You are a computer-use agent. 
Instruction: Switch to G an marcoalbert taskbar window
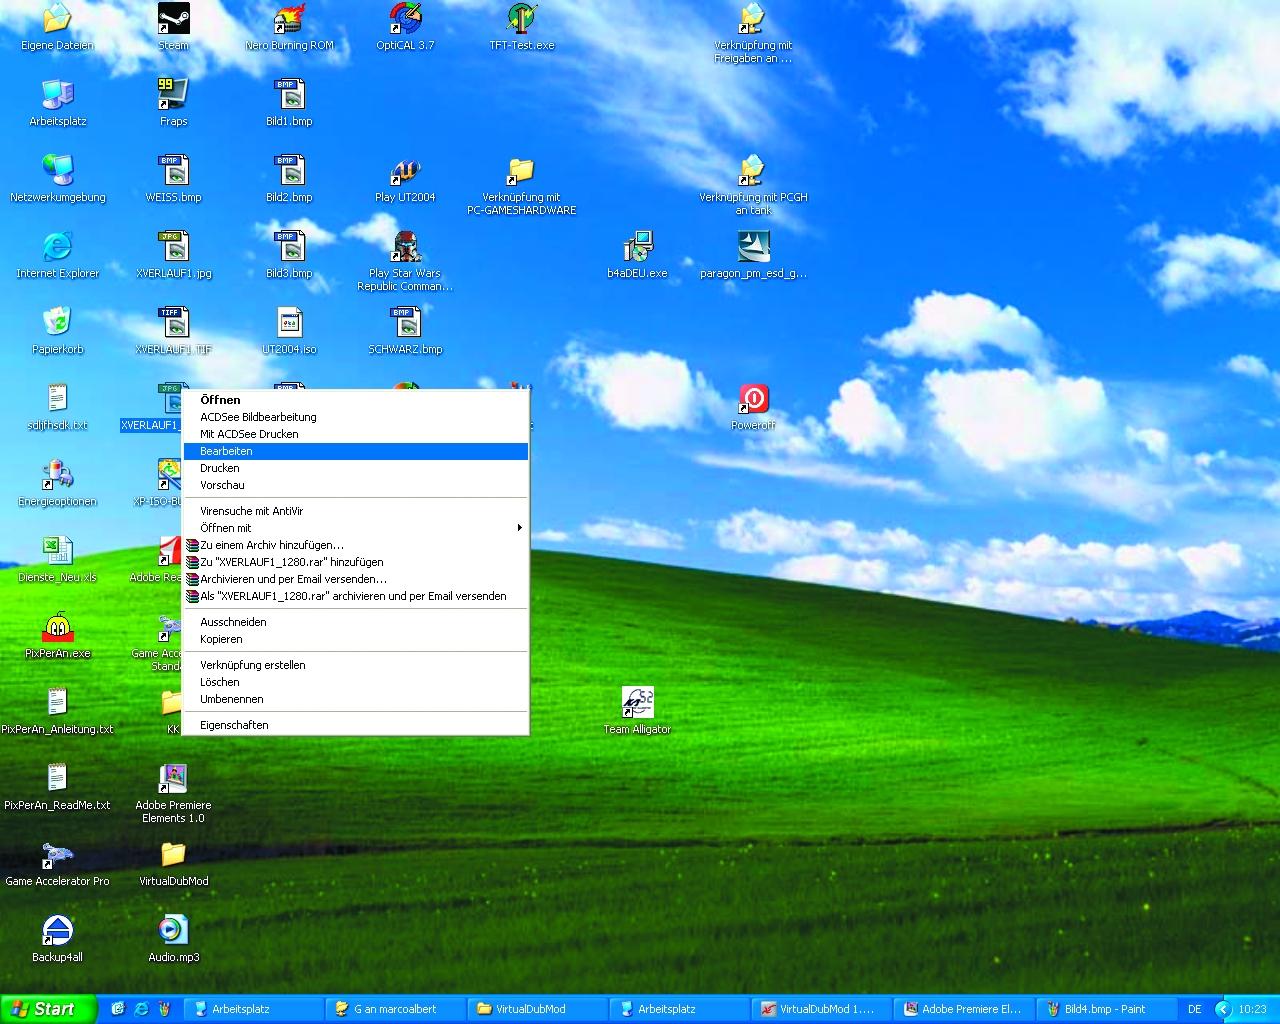click(x=397, y=1009)
